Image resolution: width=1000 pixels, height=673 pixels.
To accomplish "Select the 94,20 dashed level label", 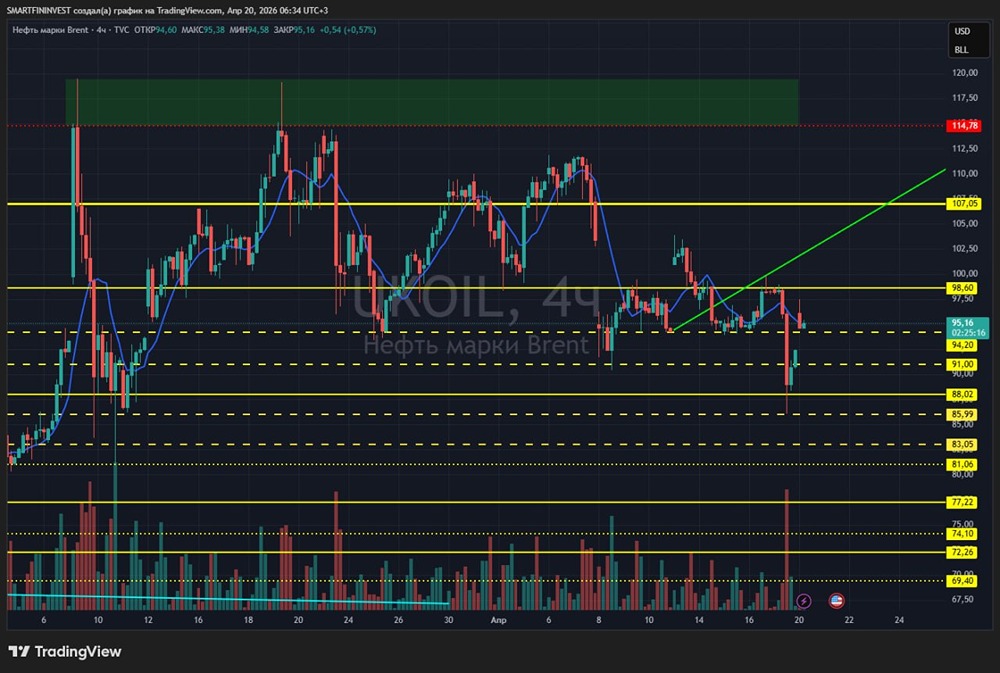I will pyautogui.click(x=964, y=344).
